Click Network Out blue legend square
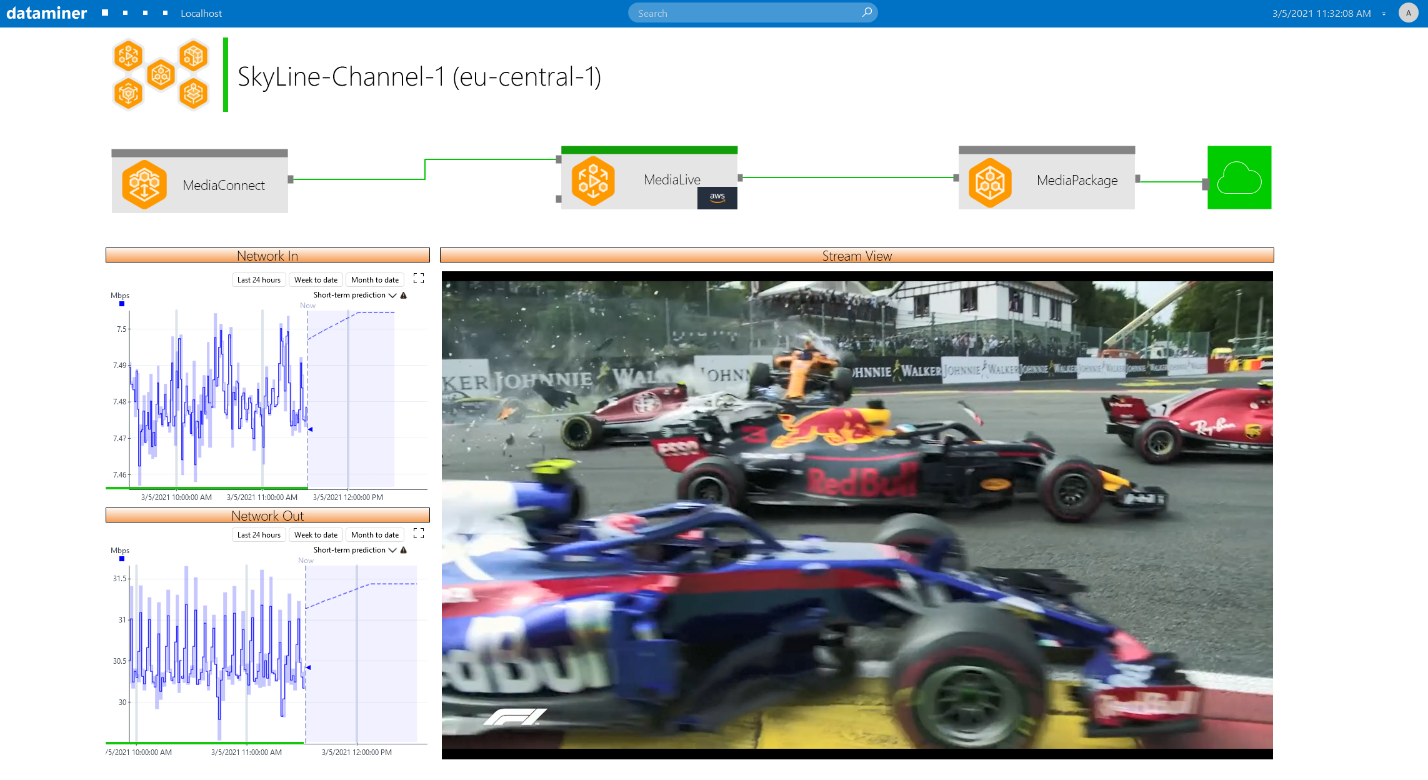Viewport: 1428px width, 780px height. (122, 558)
